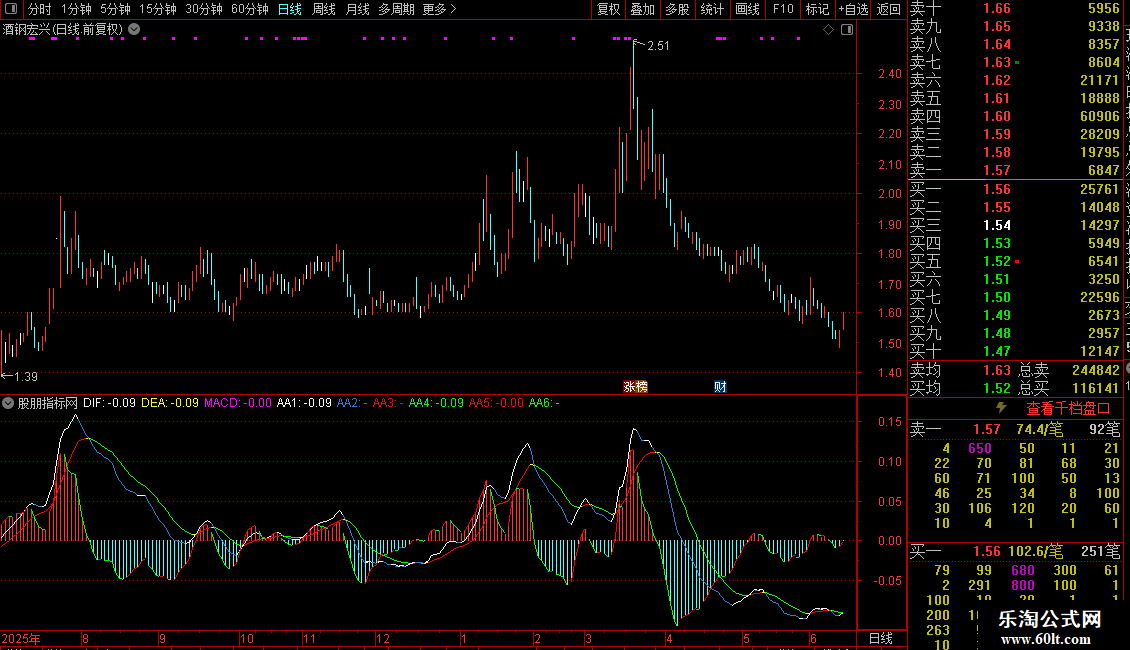The image size is (1130, 650).
Task: Open stock title dropdown beside 酒钢宏兴
Action: [134, 30]
